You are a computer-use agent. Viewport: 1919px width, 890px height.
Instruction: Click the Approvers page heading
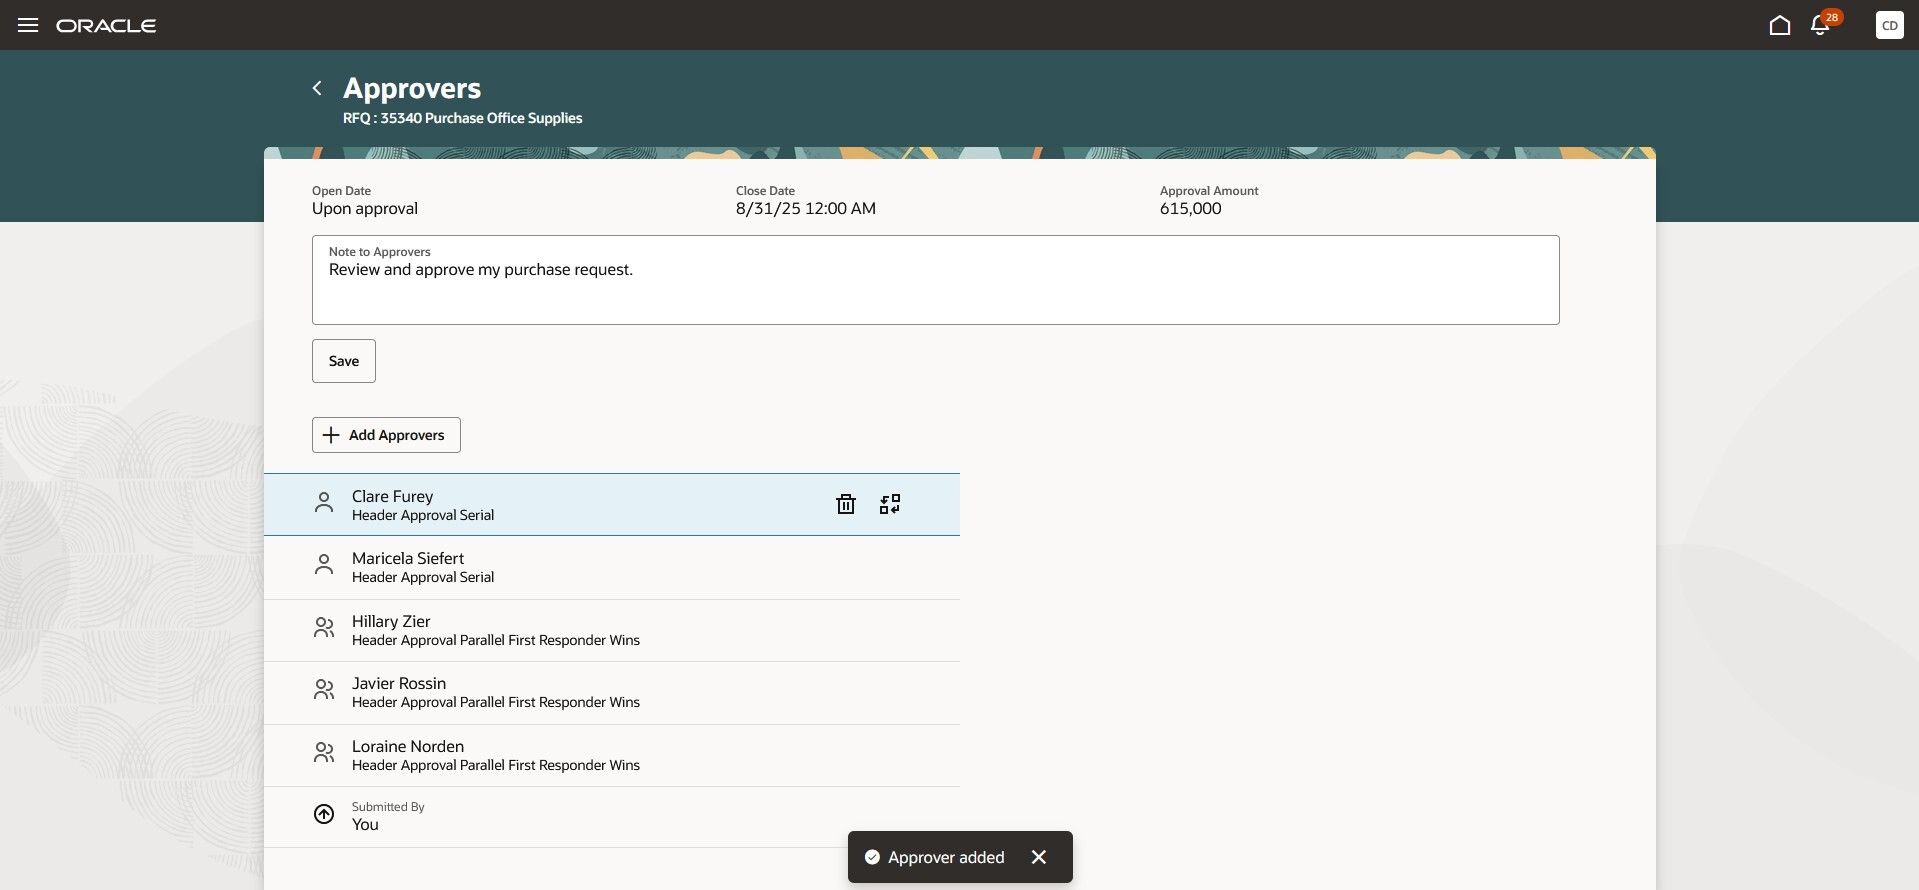pos(412,88)
